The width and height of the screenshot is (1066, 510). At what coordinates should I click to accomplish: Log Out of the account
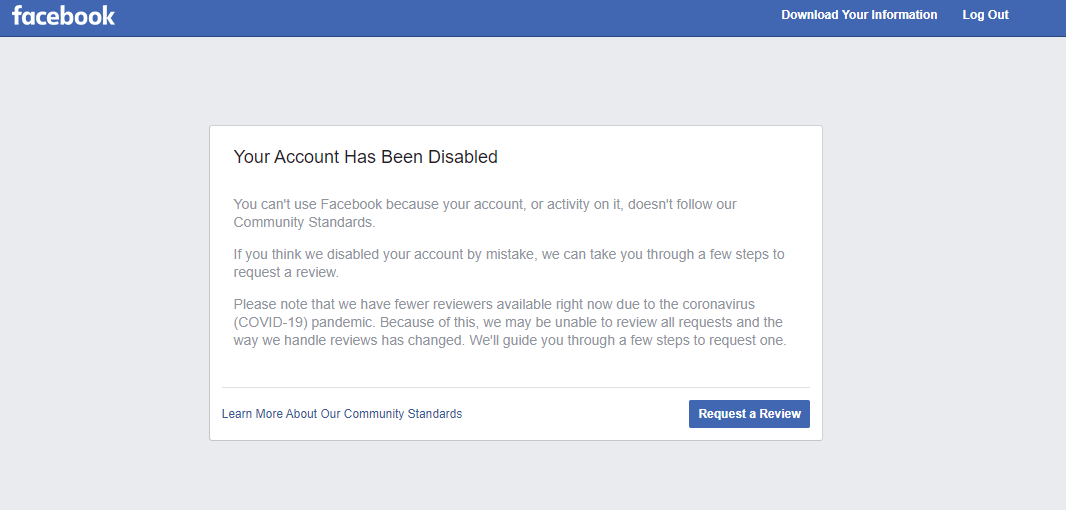pos(985,15)
